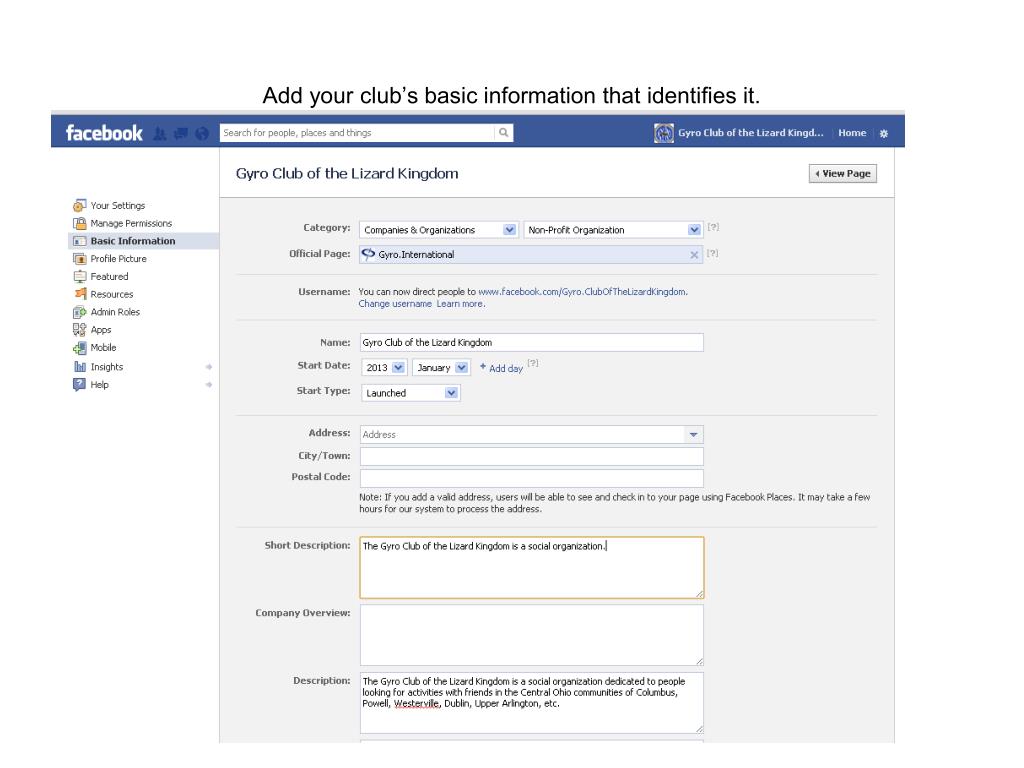Screen dimensions: 1024x768
Task: Click the Company Overview text area
Action: (x=532, y=635)
